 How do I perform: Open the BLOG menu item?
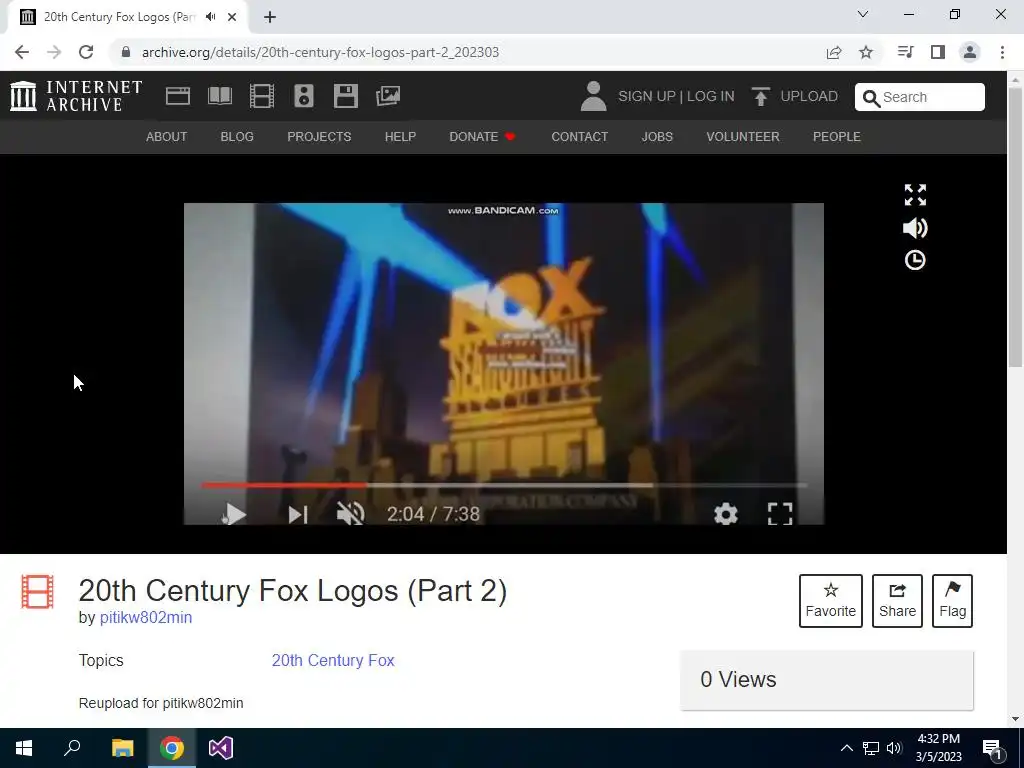pos(237,136)
